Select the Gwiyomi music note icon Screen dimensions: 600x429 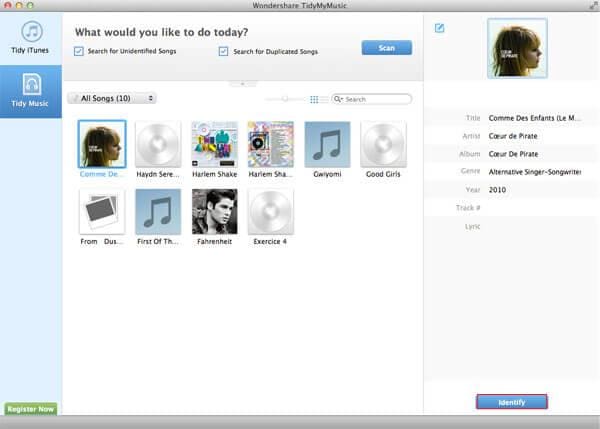327,144
